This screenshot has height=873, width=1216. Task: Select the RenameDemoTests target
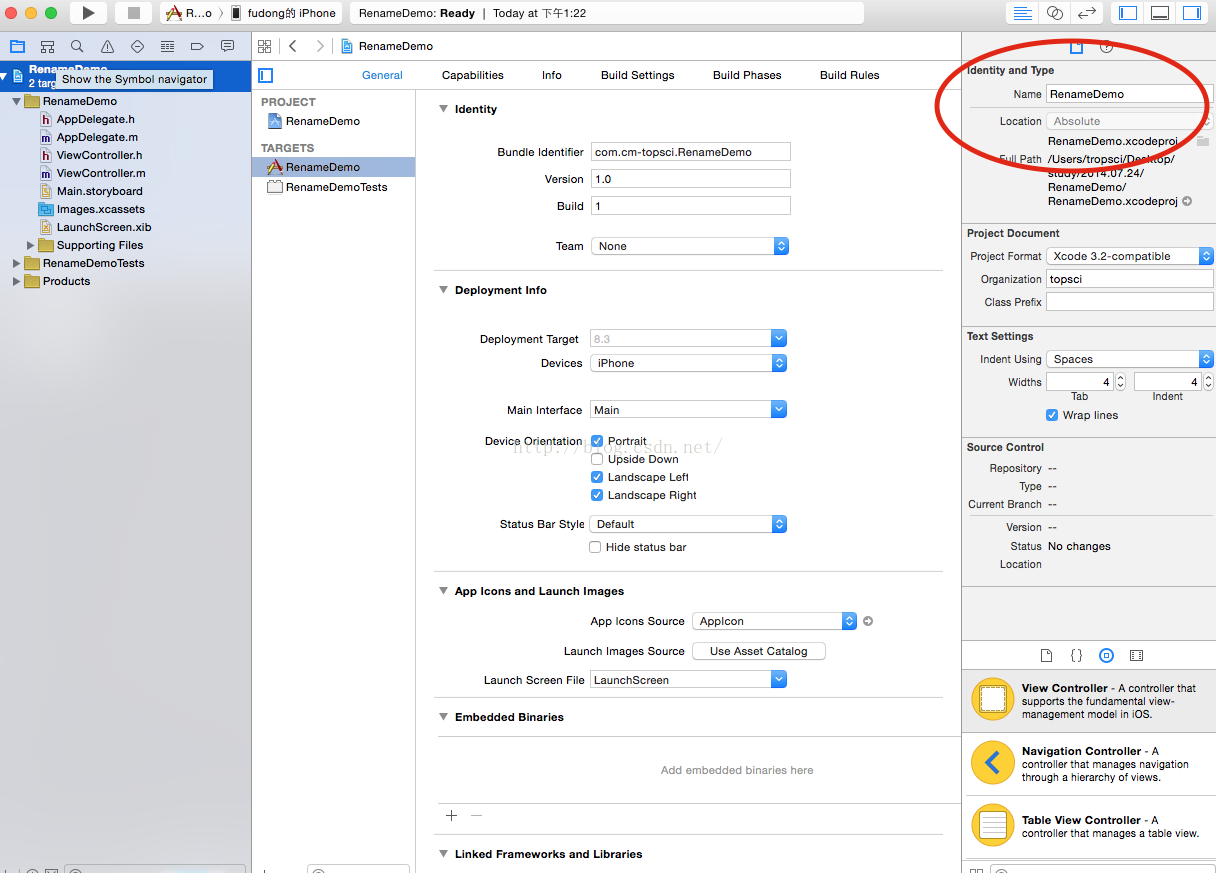pyautogui.click(x=333, y=187)
